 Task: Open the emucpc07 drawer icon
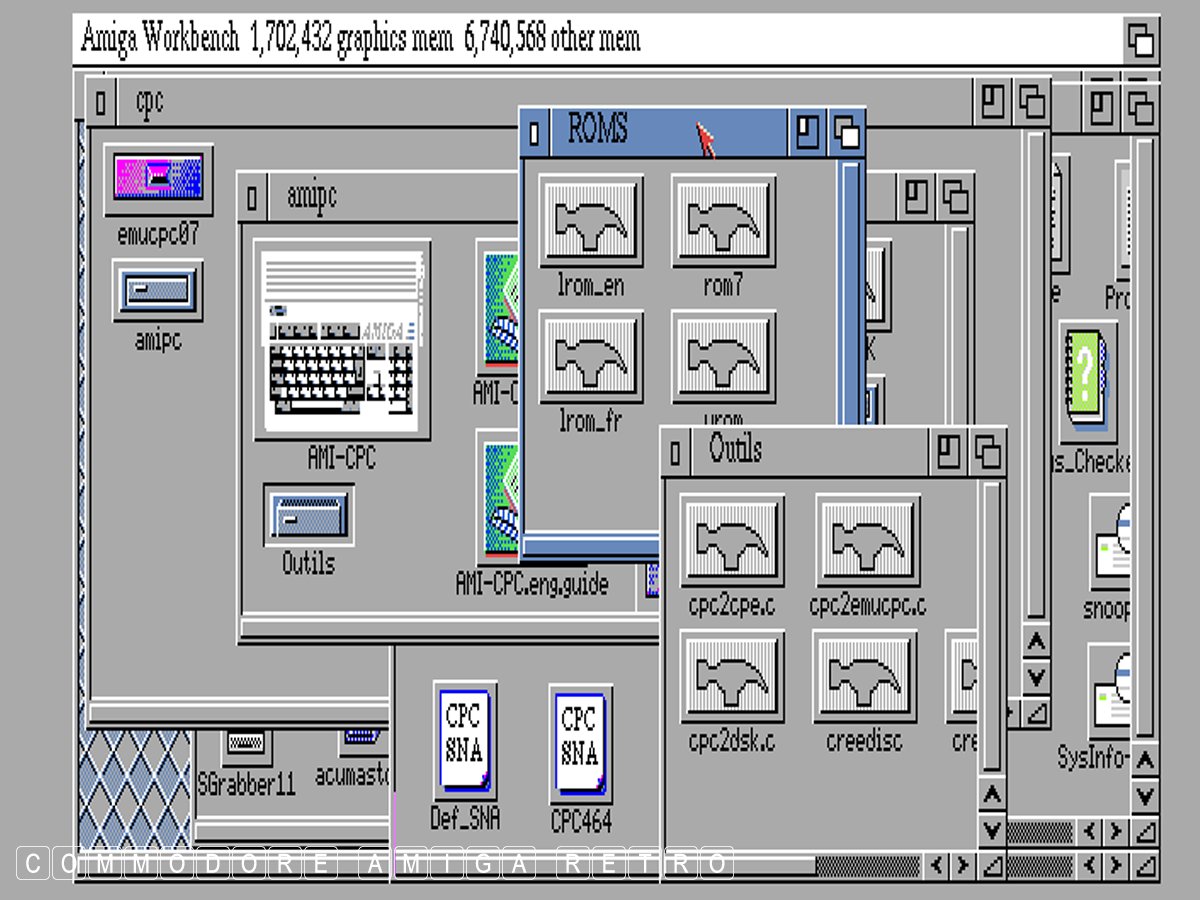tap(158, 180)
